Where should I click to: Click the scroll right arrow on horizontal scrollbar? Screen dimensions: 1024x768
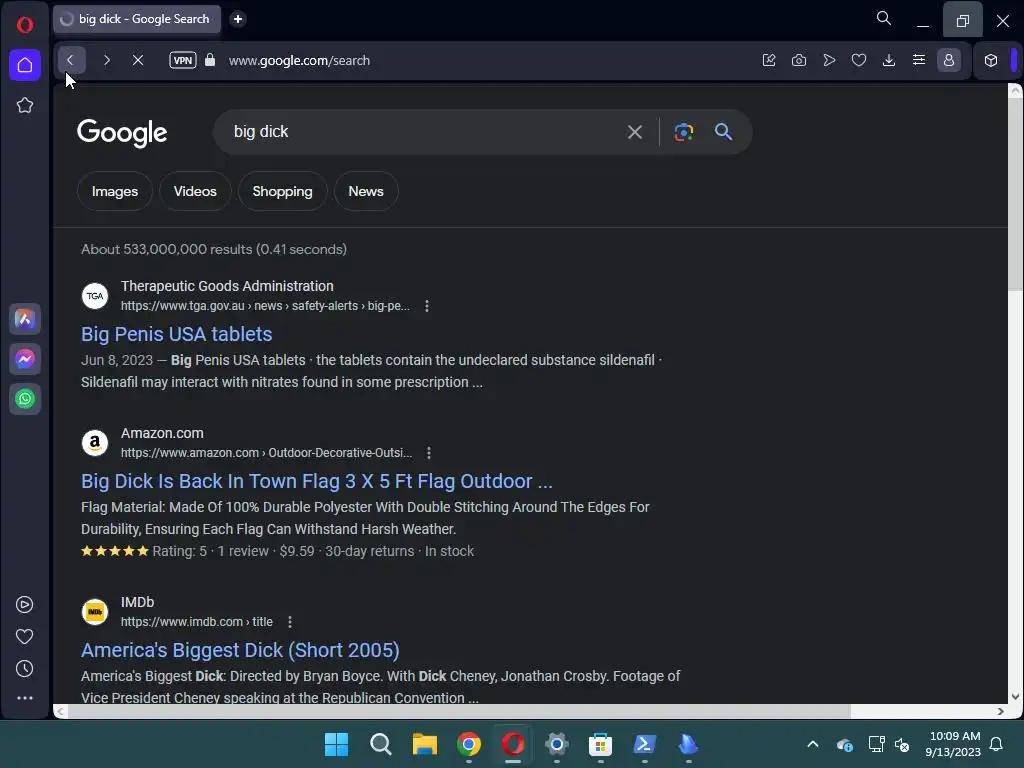point(1000,711)
